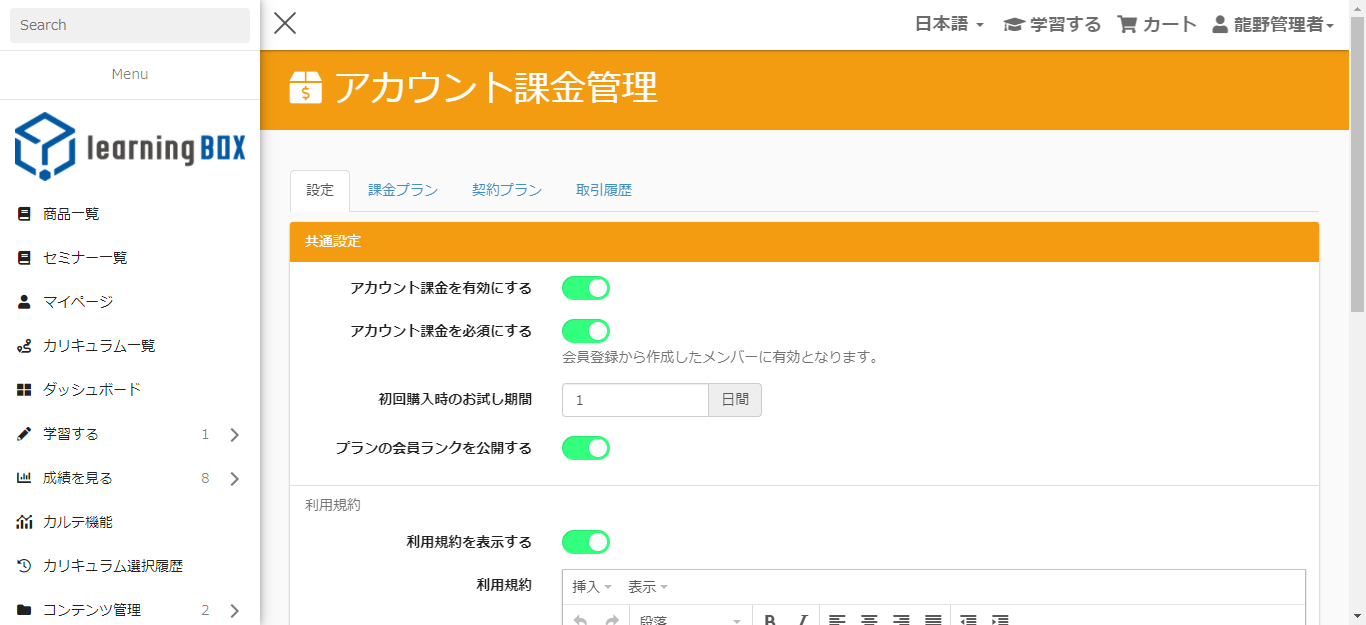Open the 龍野管理者 user dropdown

(1273, 25)
